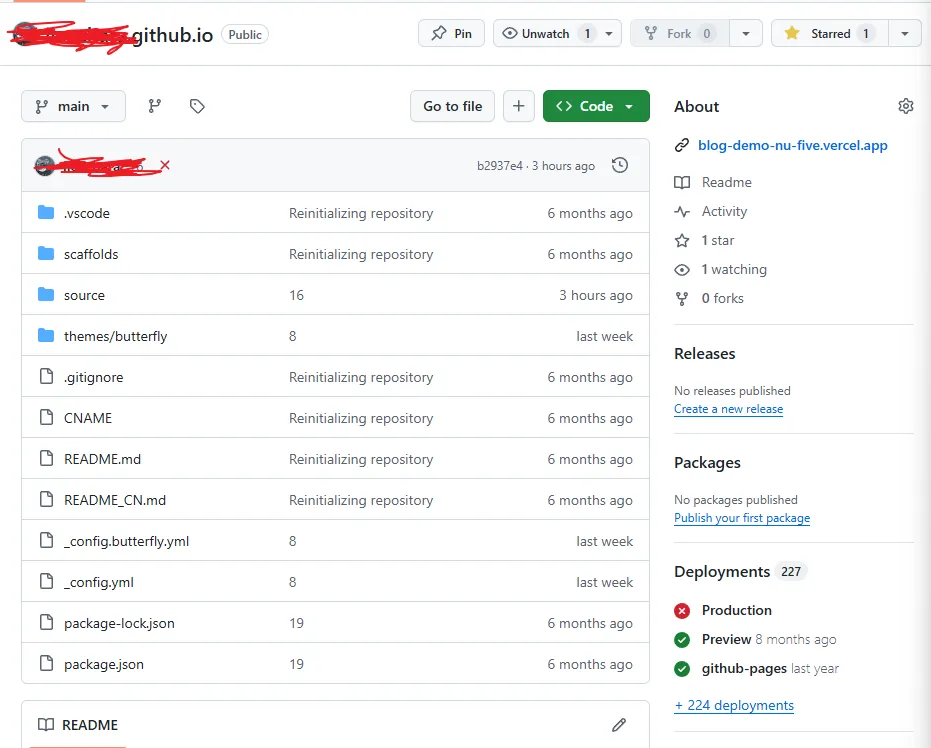931x748 pixels.
Task: Open the green Code dropdown
Action: [596, 106]
